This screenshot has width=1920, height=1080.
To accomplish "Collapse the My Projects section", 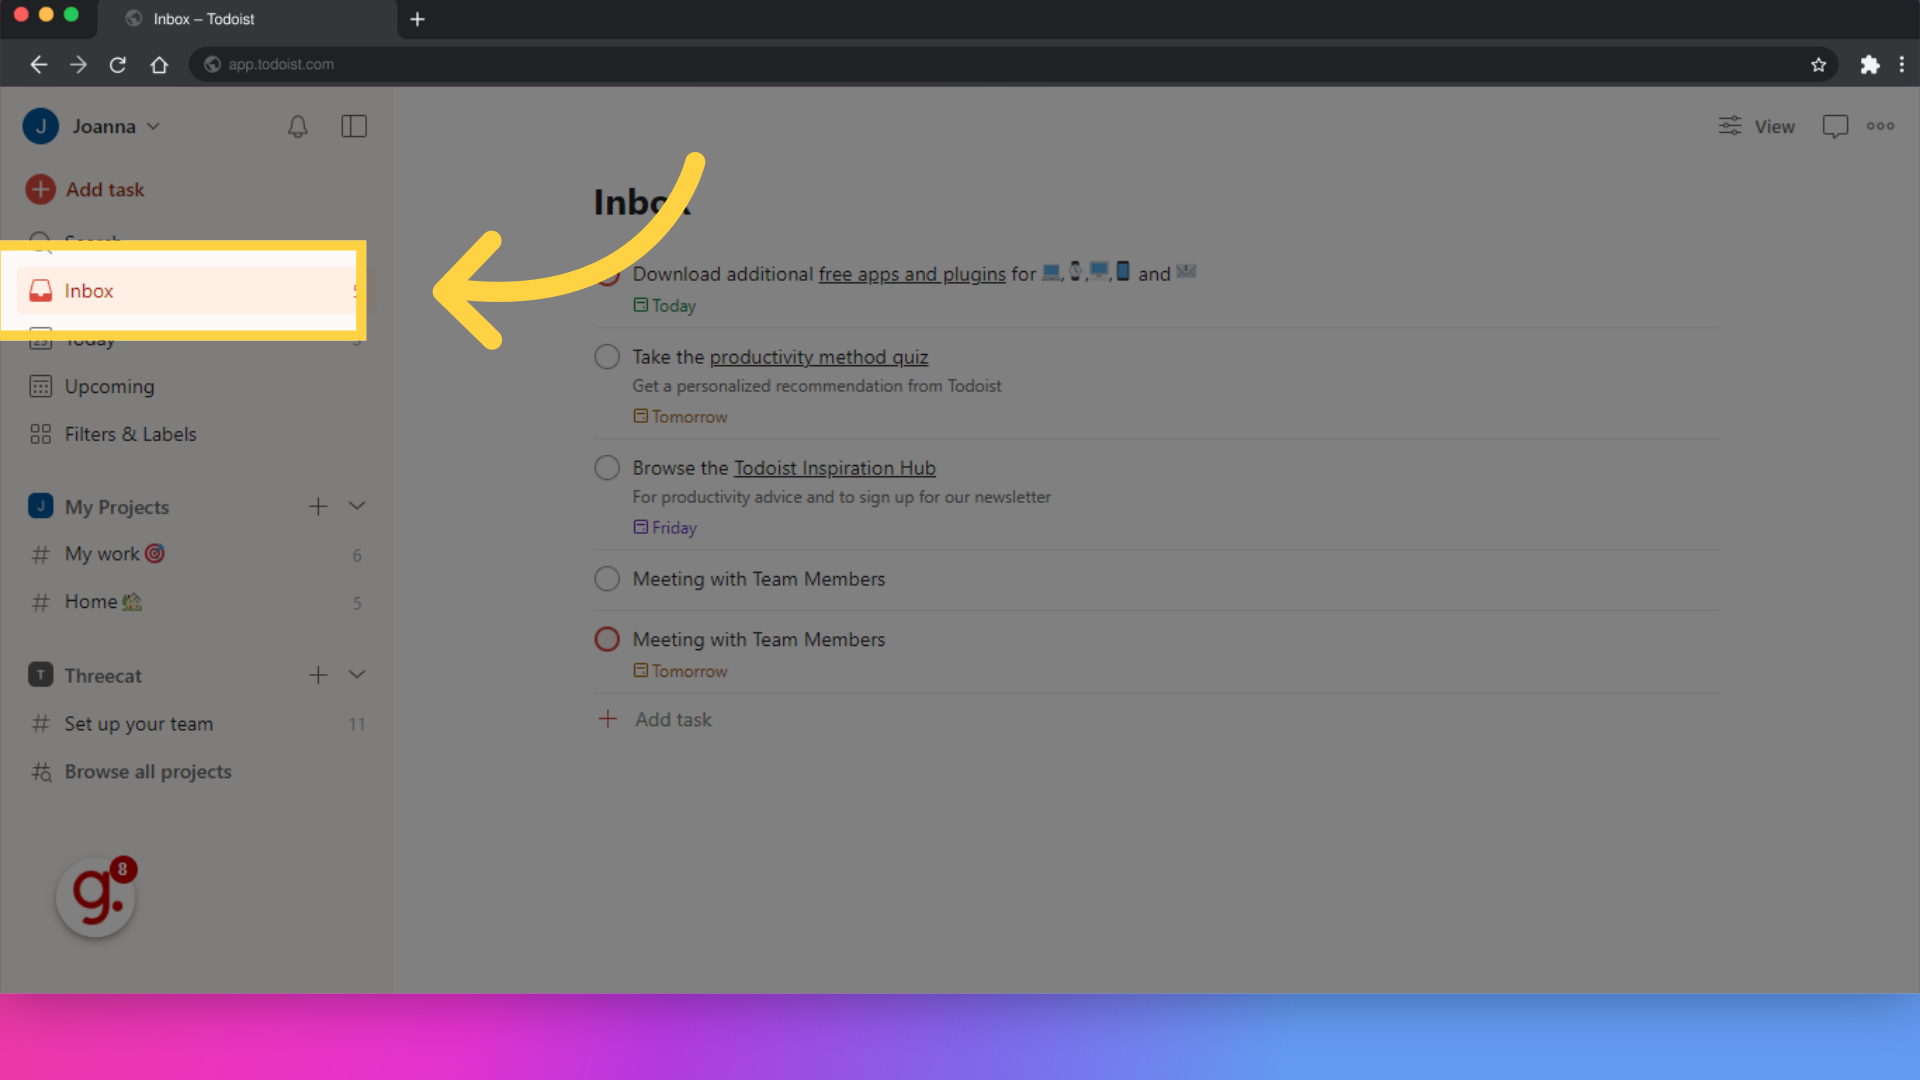I will [x=357, y=507].
